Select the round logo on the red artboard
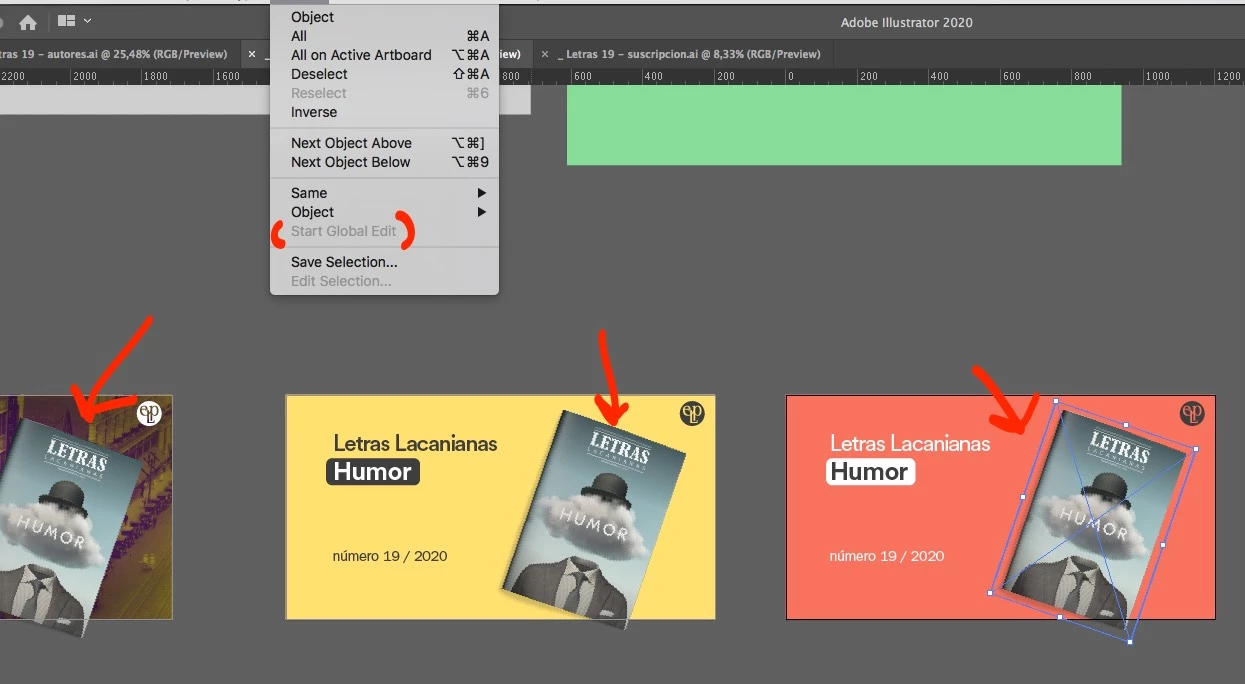1245x684 pixels. [1192, 413]
